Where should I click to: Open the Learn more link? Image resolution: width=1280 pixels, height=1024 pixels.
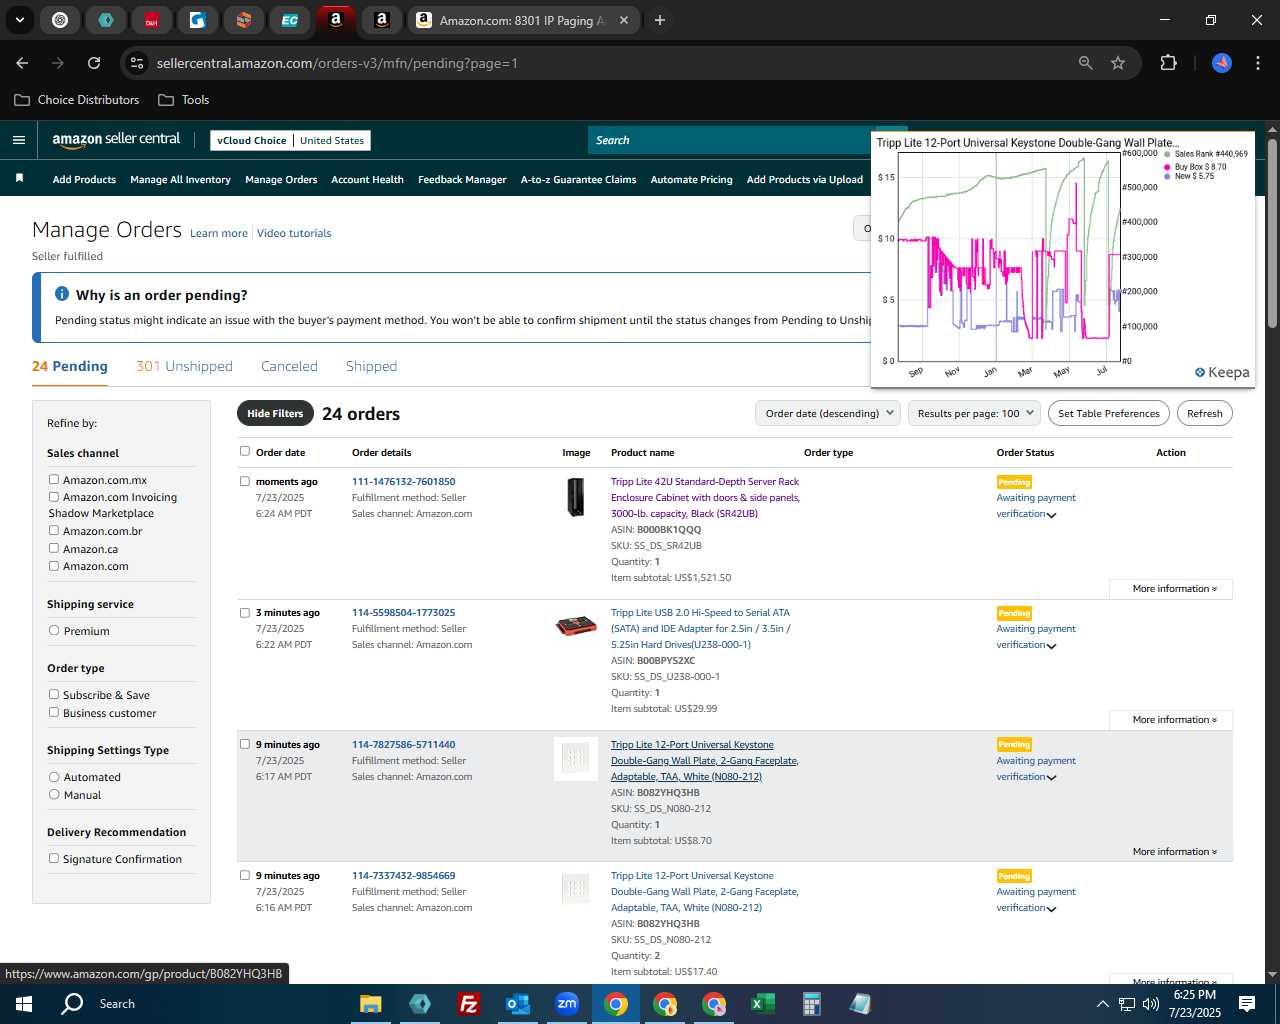pos(219,233)
